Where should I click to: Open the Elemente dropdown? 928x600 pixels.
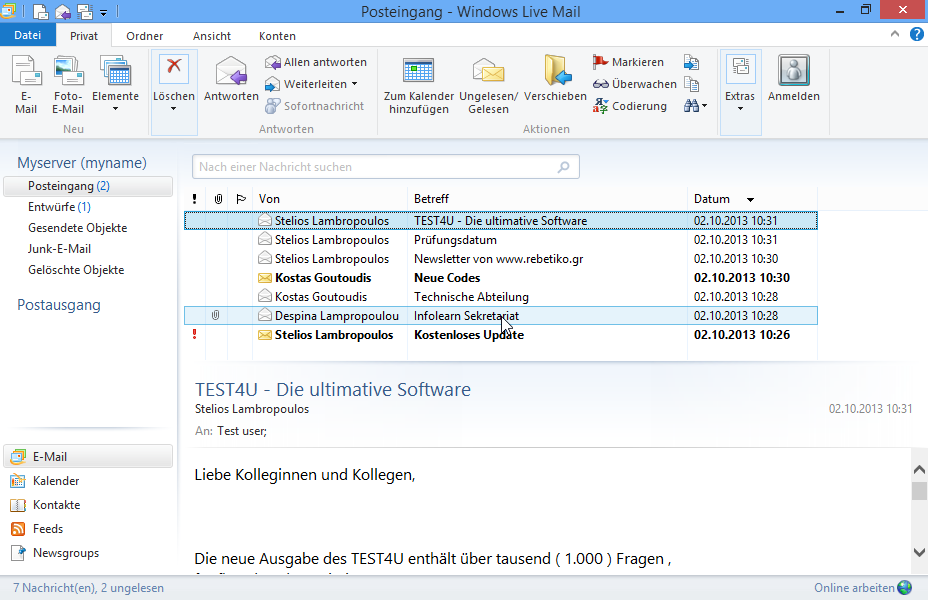click(x=115, y=85)
